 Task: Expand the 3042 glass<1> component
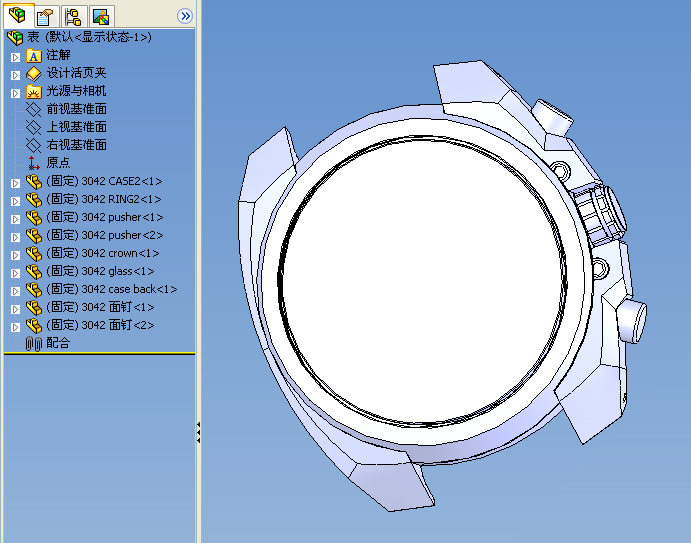(15, 274)
